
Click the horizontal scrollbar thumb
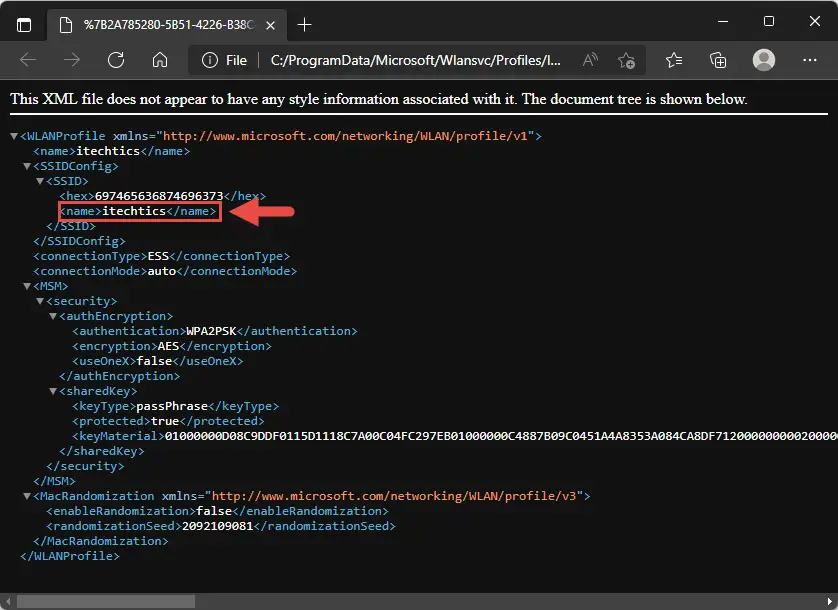[x=106, y=601]
